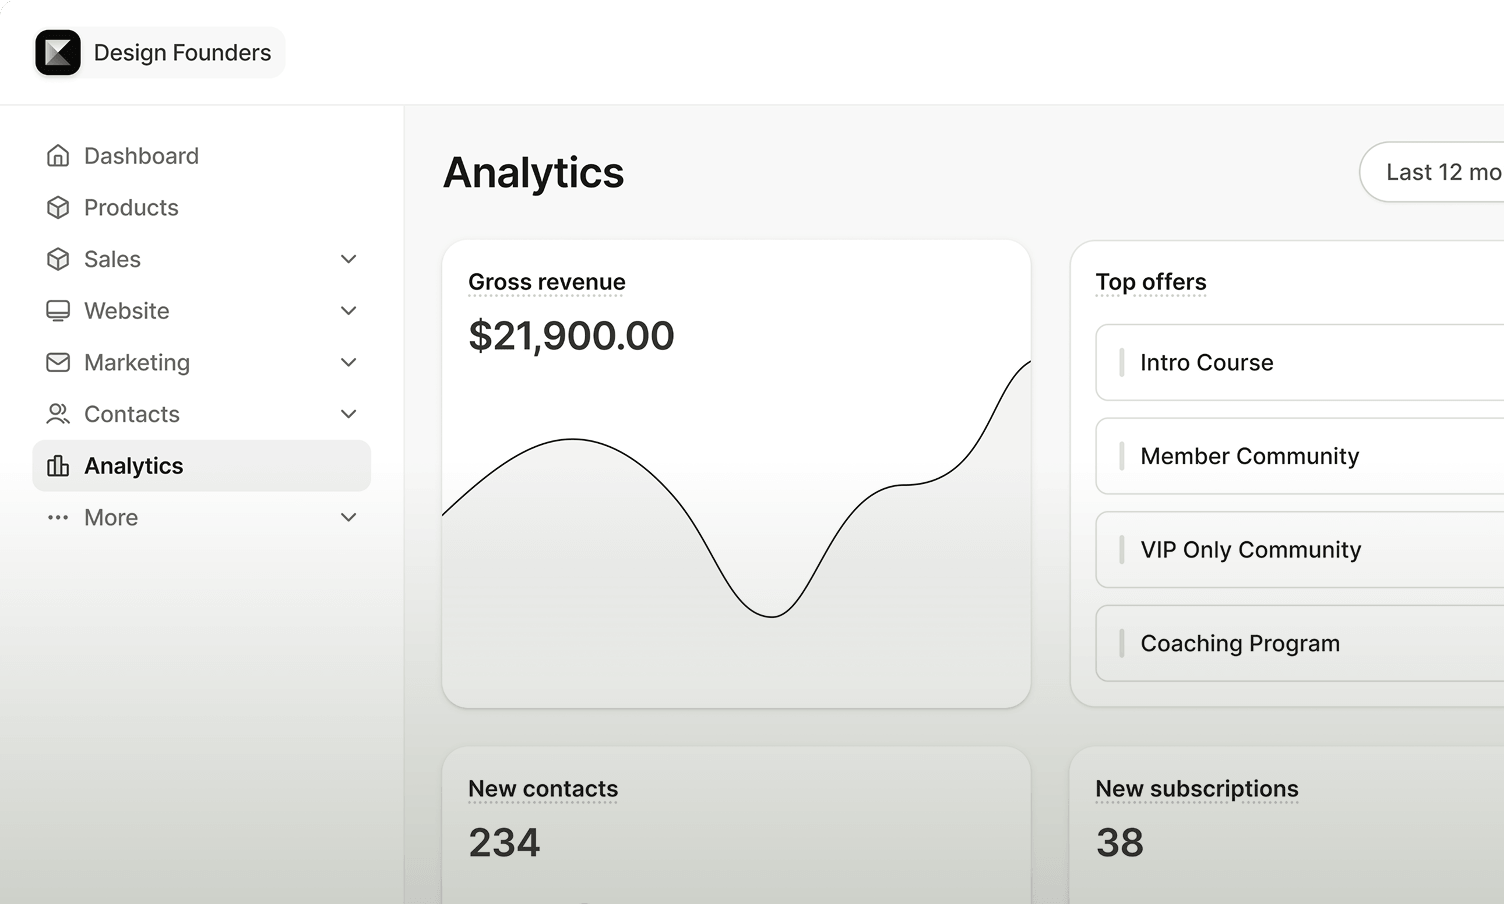Click the Design Founders logo icon
Viewport: 1504px width, 904px height.
58,52
